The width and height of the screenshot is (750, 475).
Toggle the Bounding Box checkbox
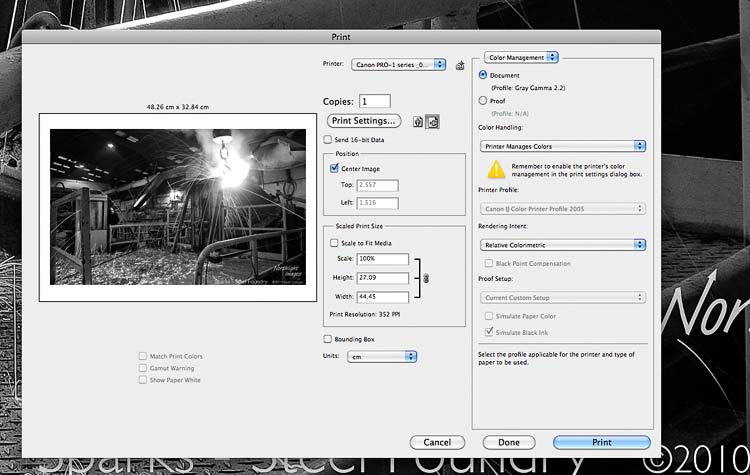pos(328,339)
